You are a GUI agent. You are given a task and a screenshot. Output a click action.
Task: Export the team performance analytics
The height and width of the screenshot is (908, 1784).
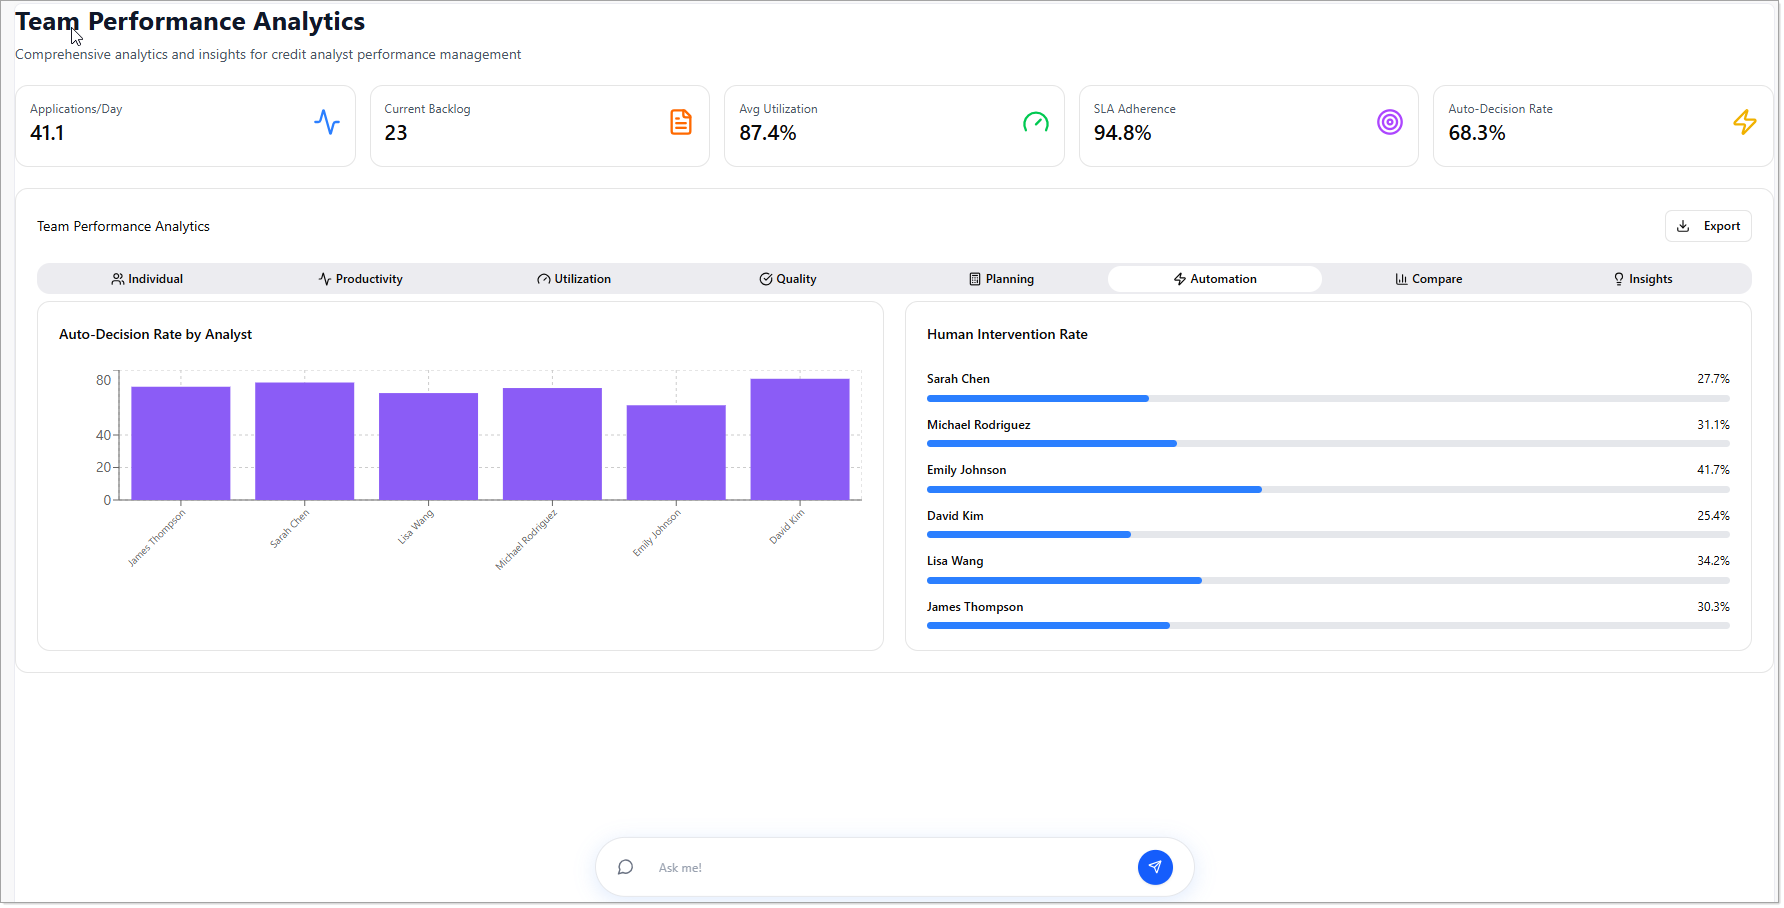click(1708, 226)
